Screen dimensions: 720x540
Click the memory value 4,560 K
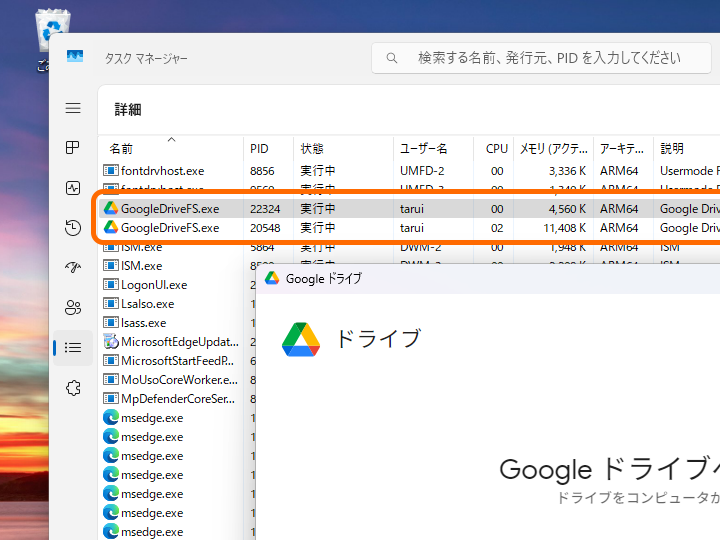click(x=567, y=209)
